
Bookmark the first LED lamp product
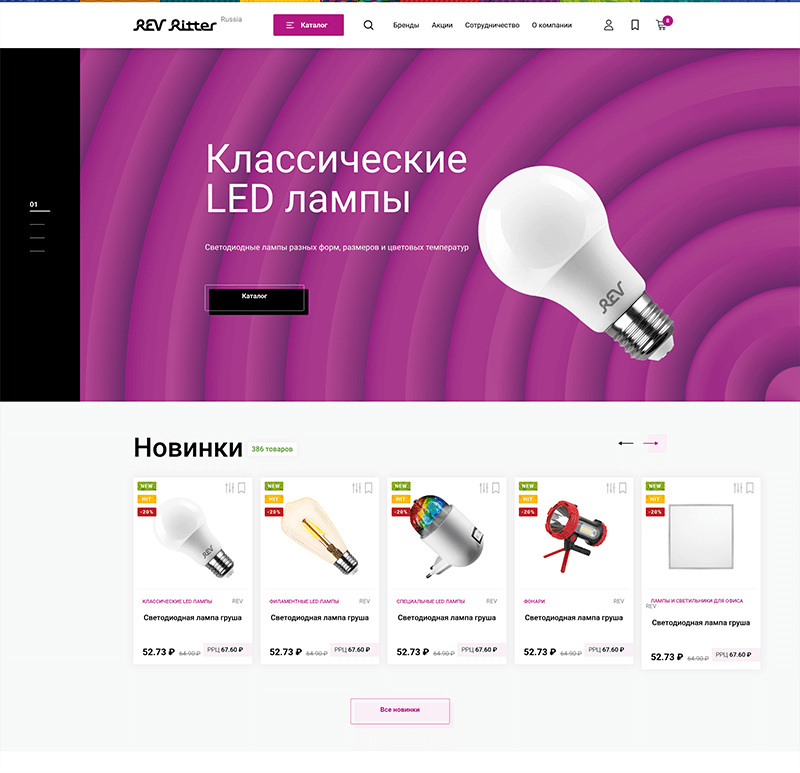pyautogui.click(x=242, y=488)
